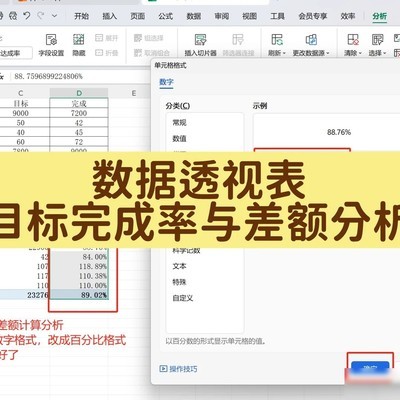
Task: Click cell containing 72
Action: pos(79,142)
